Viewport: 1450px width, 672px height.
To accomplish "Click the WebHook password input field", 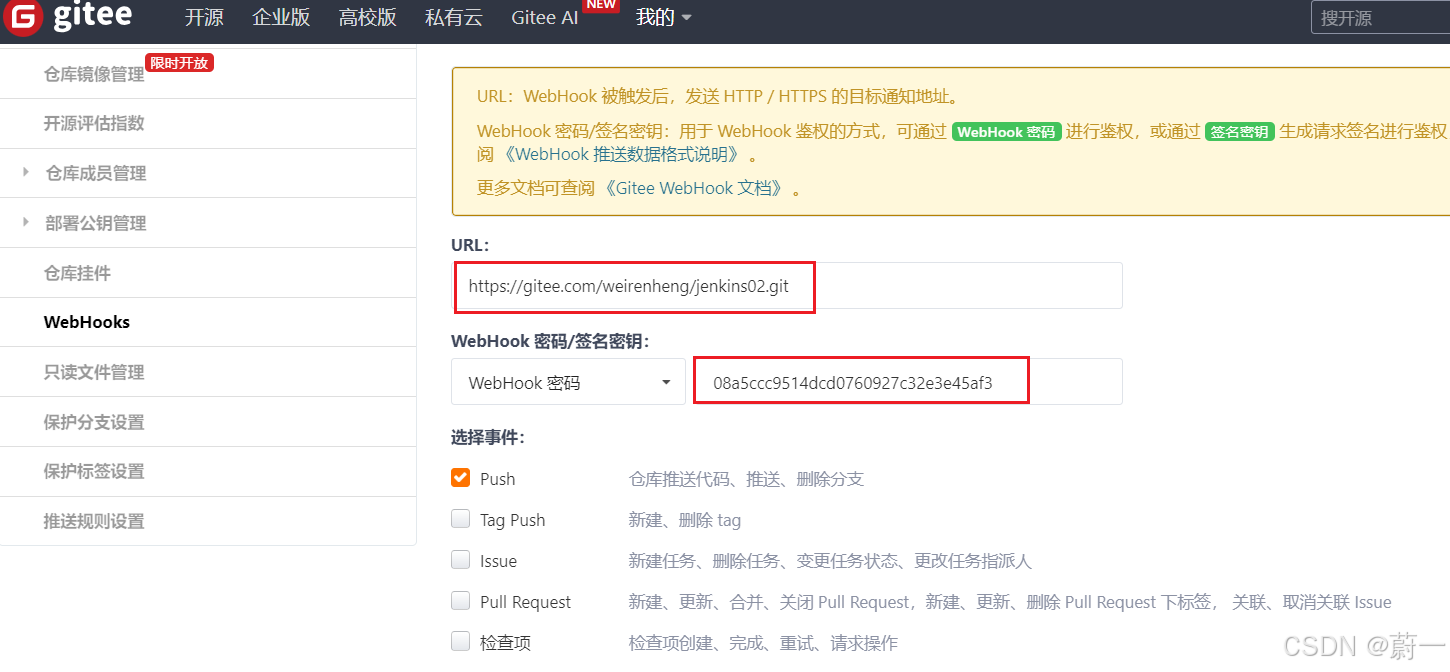I will (x=908, y=382).
